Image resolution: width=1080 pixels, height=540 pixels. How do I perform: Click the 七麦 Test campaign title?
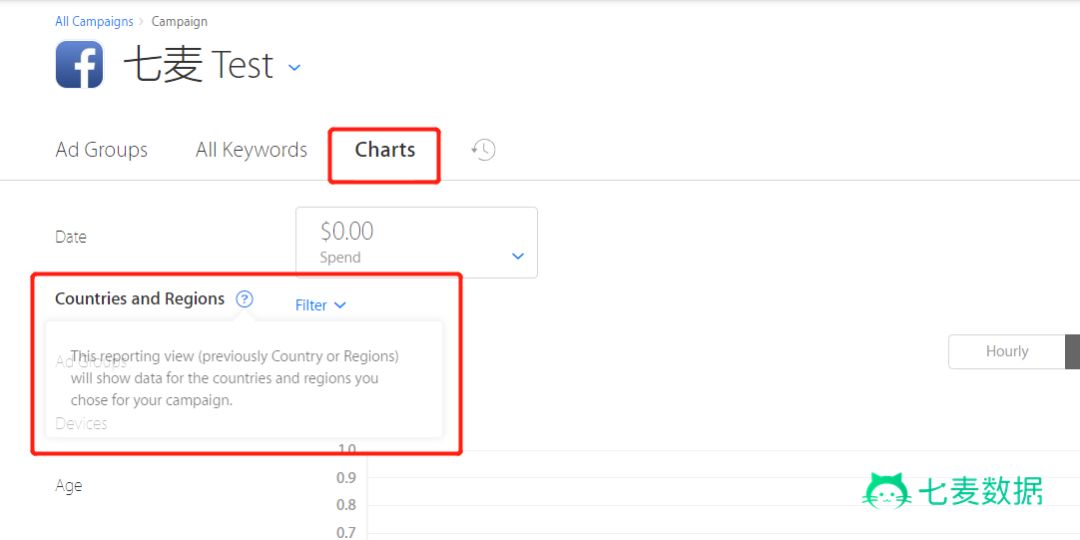click(199, 66)
